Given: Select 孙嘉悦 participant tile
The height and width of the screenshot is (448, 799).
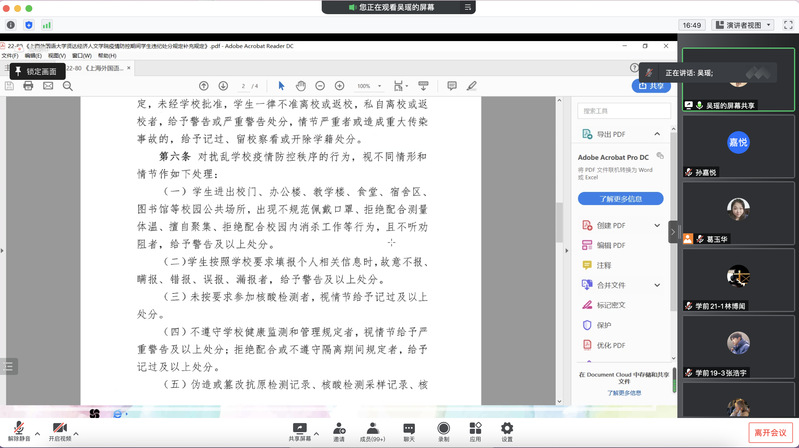Looking at the screenshot, I should (x=738, y=147).
